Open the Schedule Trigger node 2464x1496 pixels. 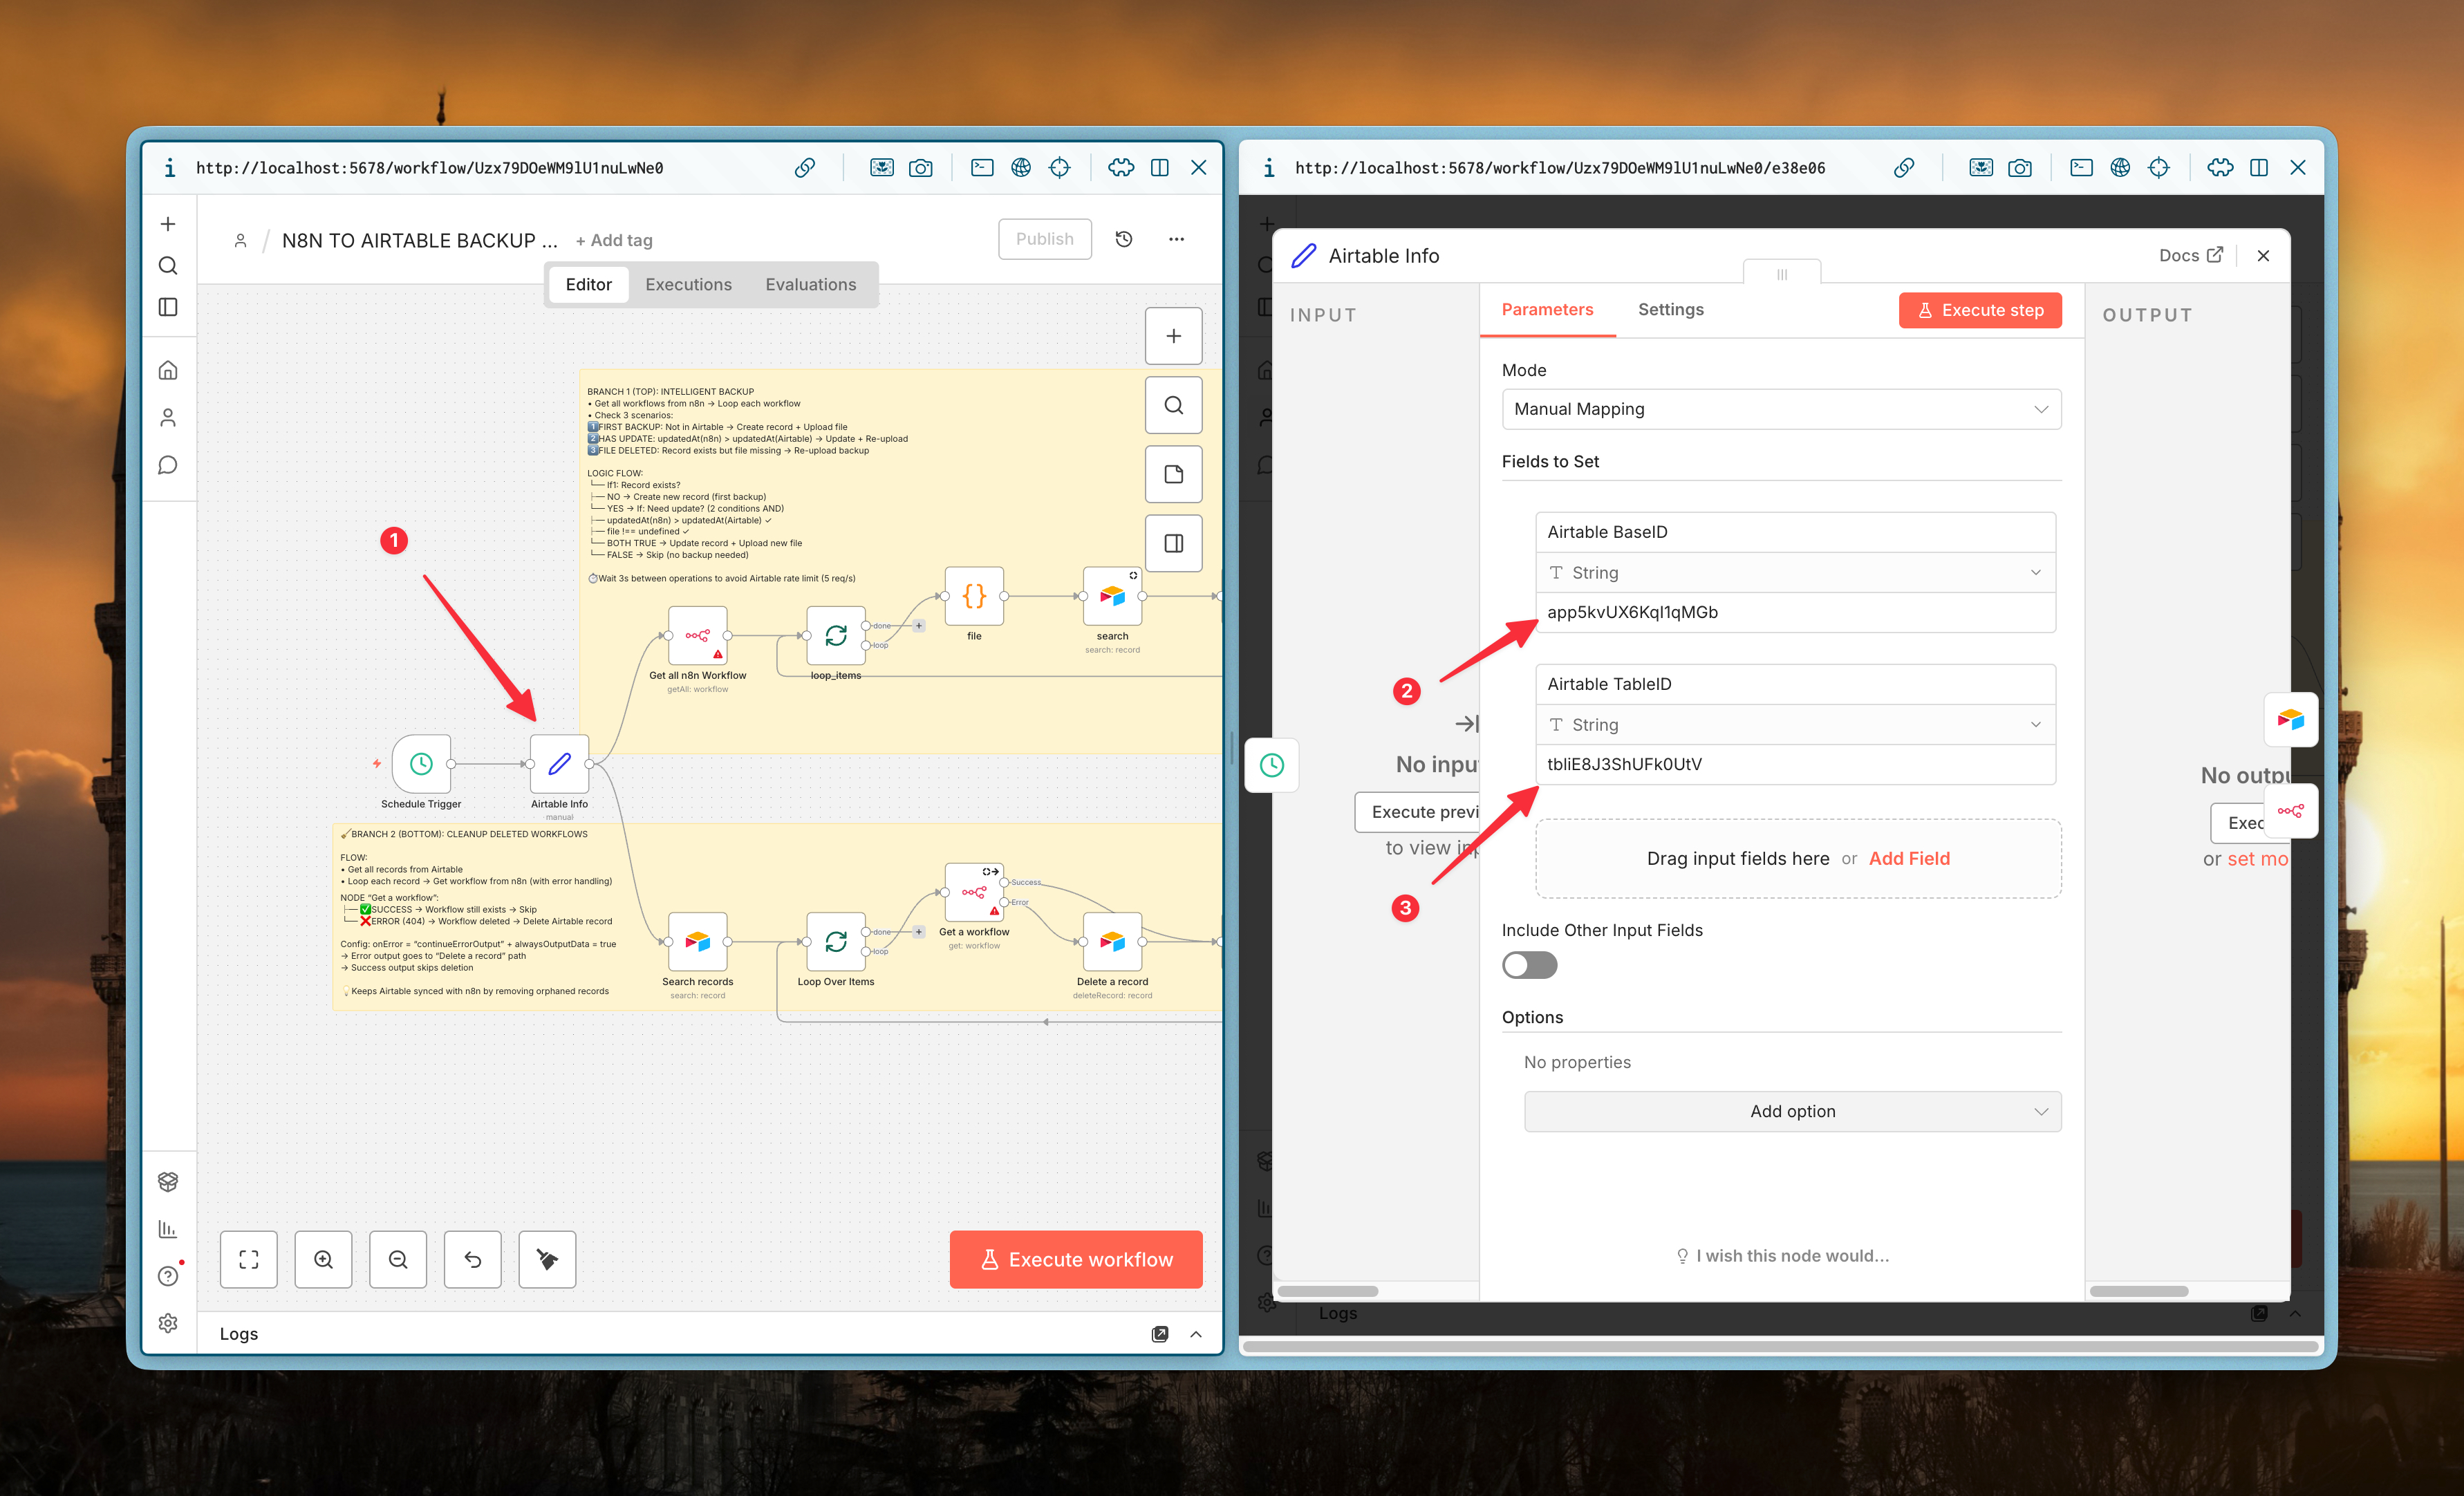click(421, 764)
